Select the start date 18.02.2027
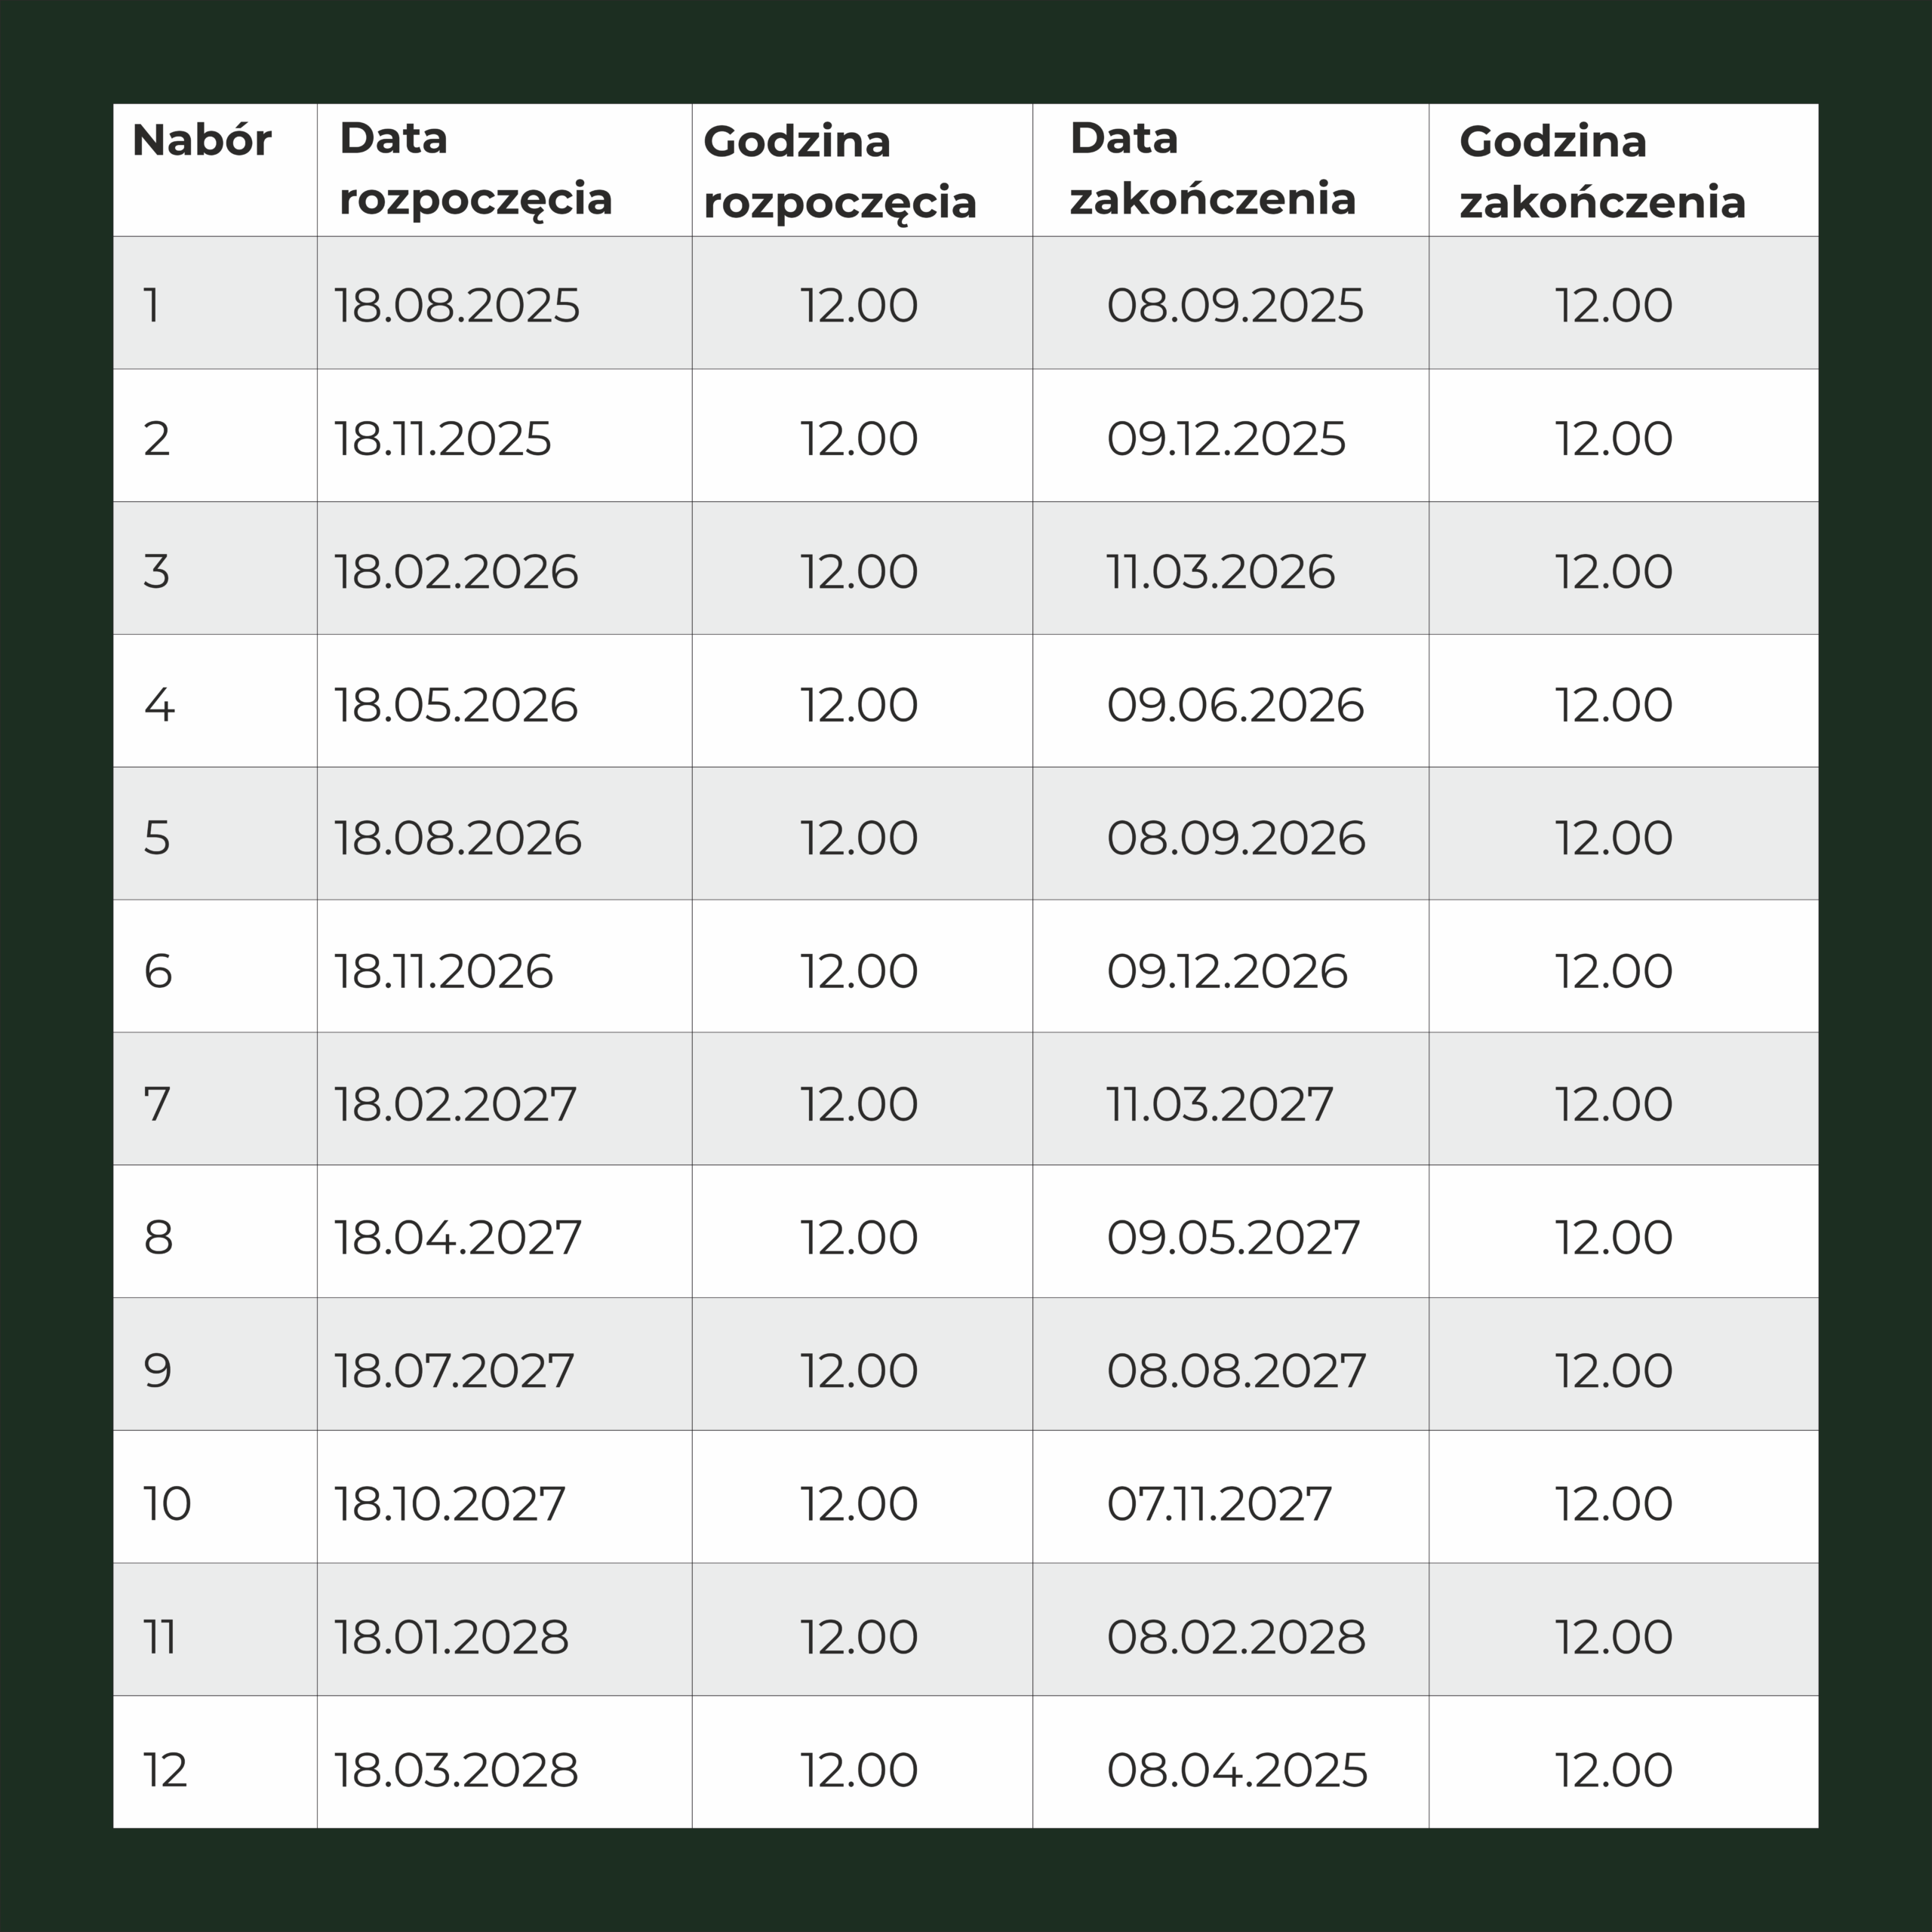 click(455, 1104)
